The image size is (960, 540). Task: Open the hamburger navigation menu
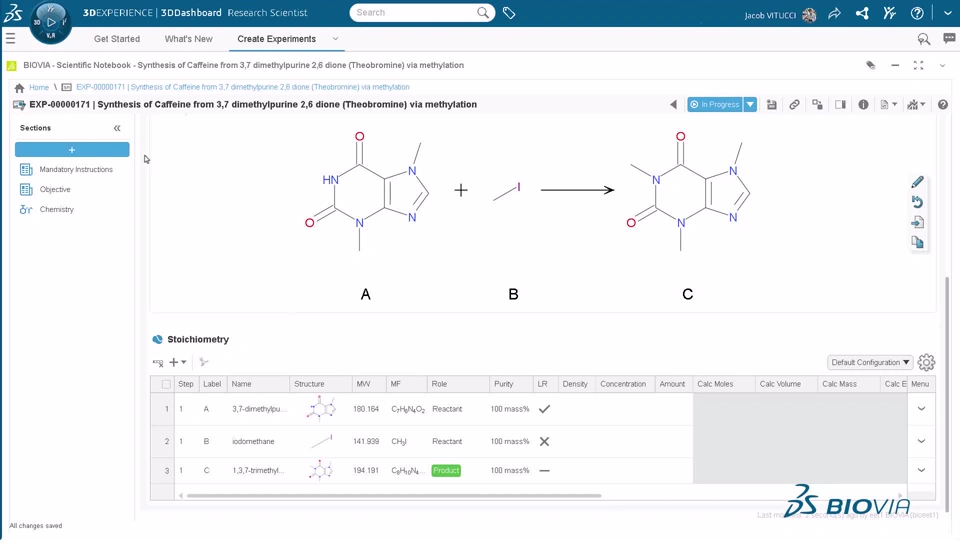[x=10, y=39]
